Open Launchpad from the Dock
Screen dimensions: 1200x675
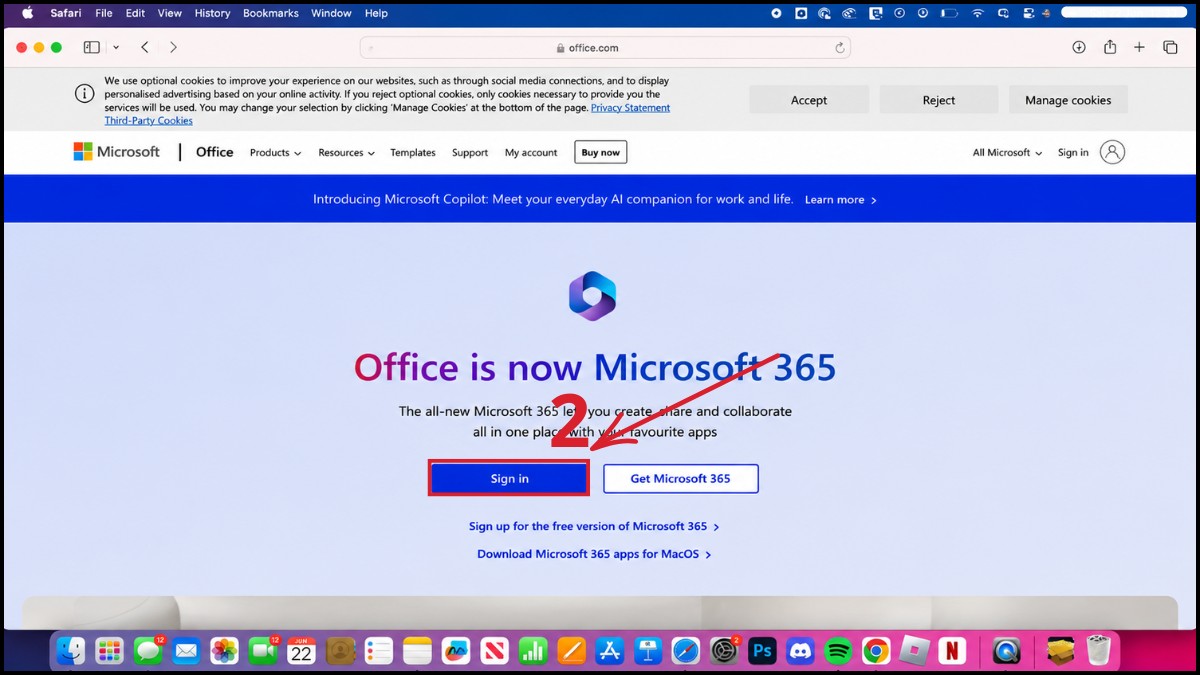pos(109,651)
